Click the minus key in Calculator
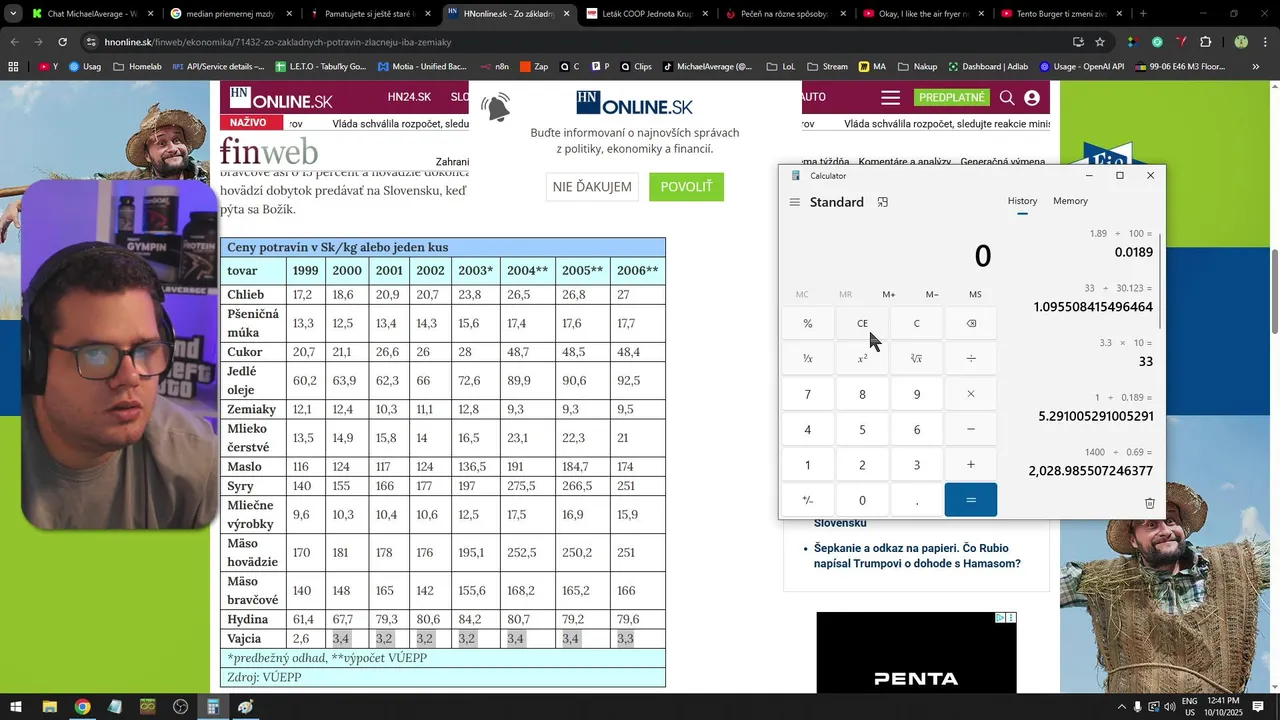Screen dimensions: 1280x720 point(971,429)
